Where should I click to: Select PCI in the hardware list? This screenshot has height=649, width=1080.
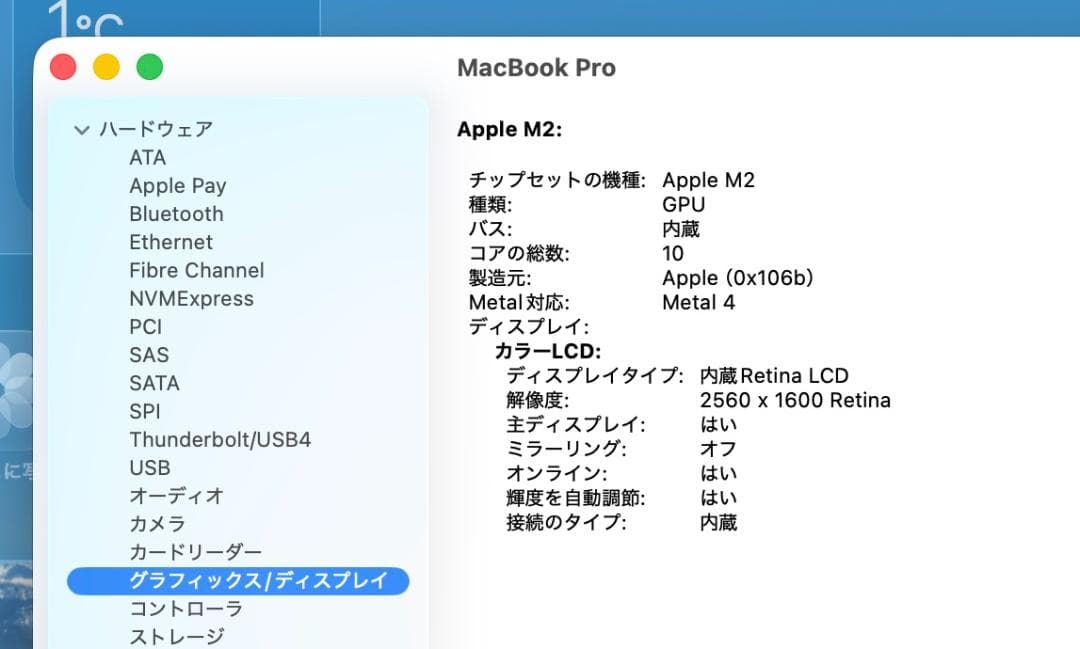coord(145,326)
